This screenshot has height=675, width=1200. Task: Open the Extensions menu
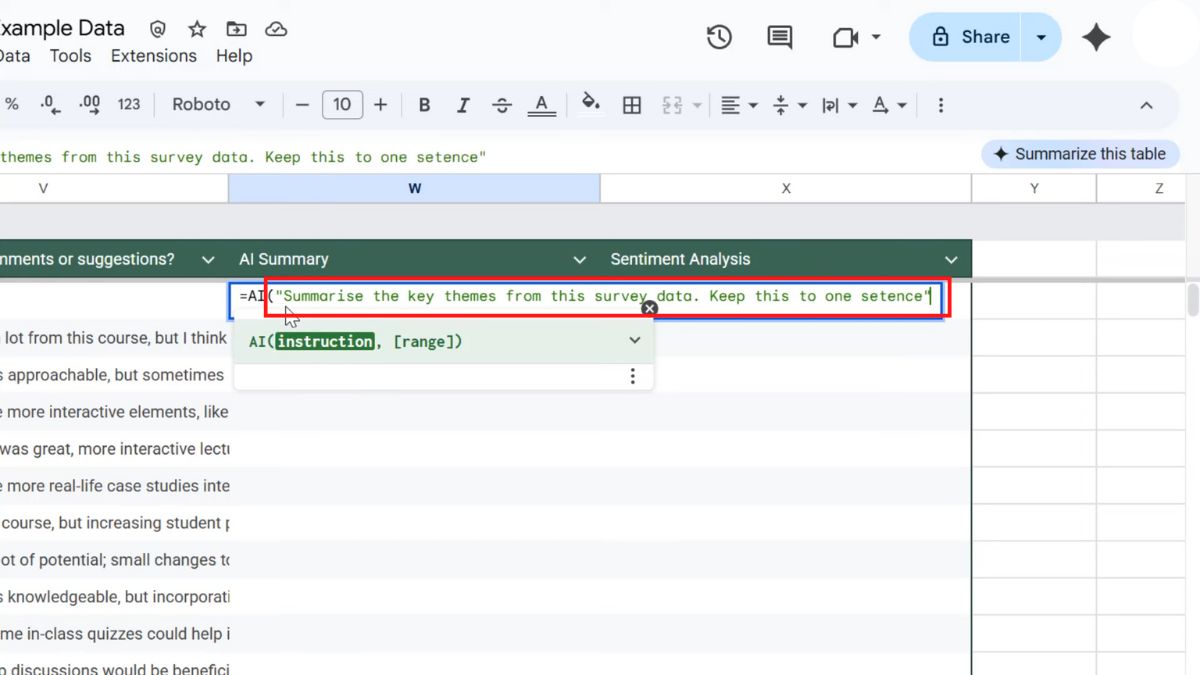(x=154, y=56)
